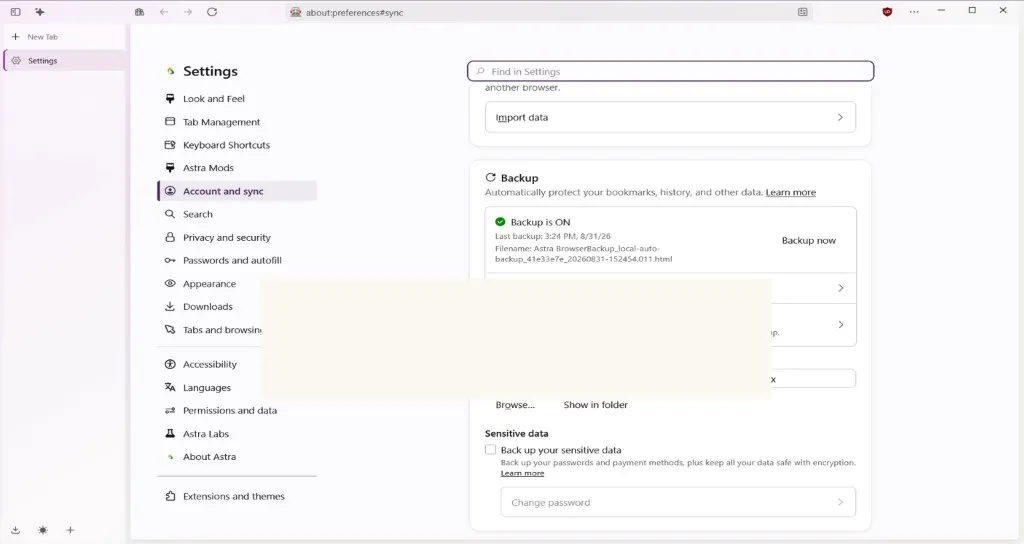Screen dimensions: 1024x544
Task: Reload the current page
Action: click(x=212, y=12)
